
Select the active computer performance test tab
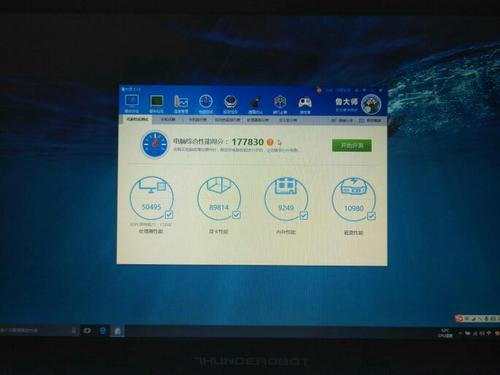tap(137, 119)
